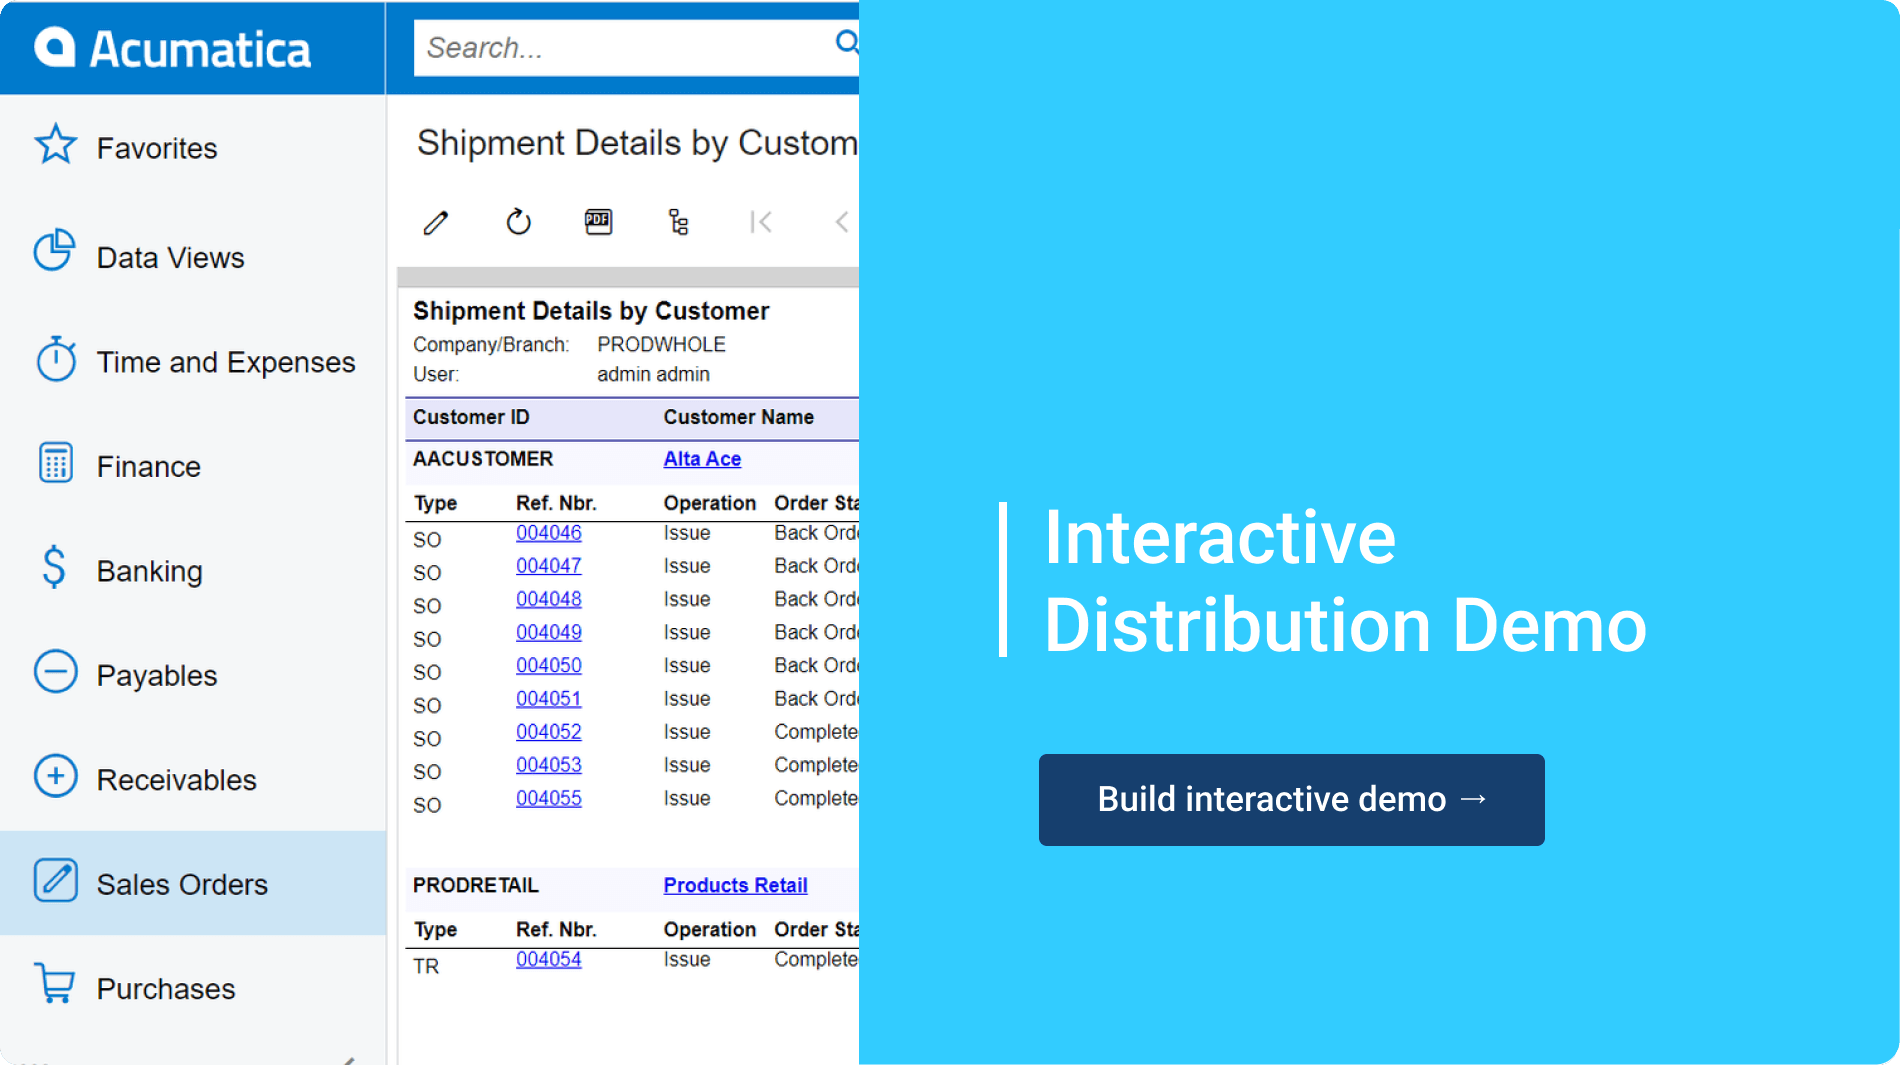This screenshot has height=1065, width=1900.
Task: Select the Sales Orders menu item
Action: click(182, 885)
